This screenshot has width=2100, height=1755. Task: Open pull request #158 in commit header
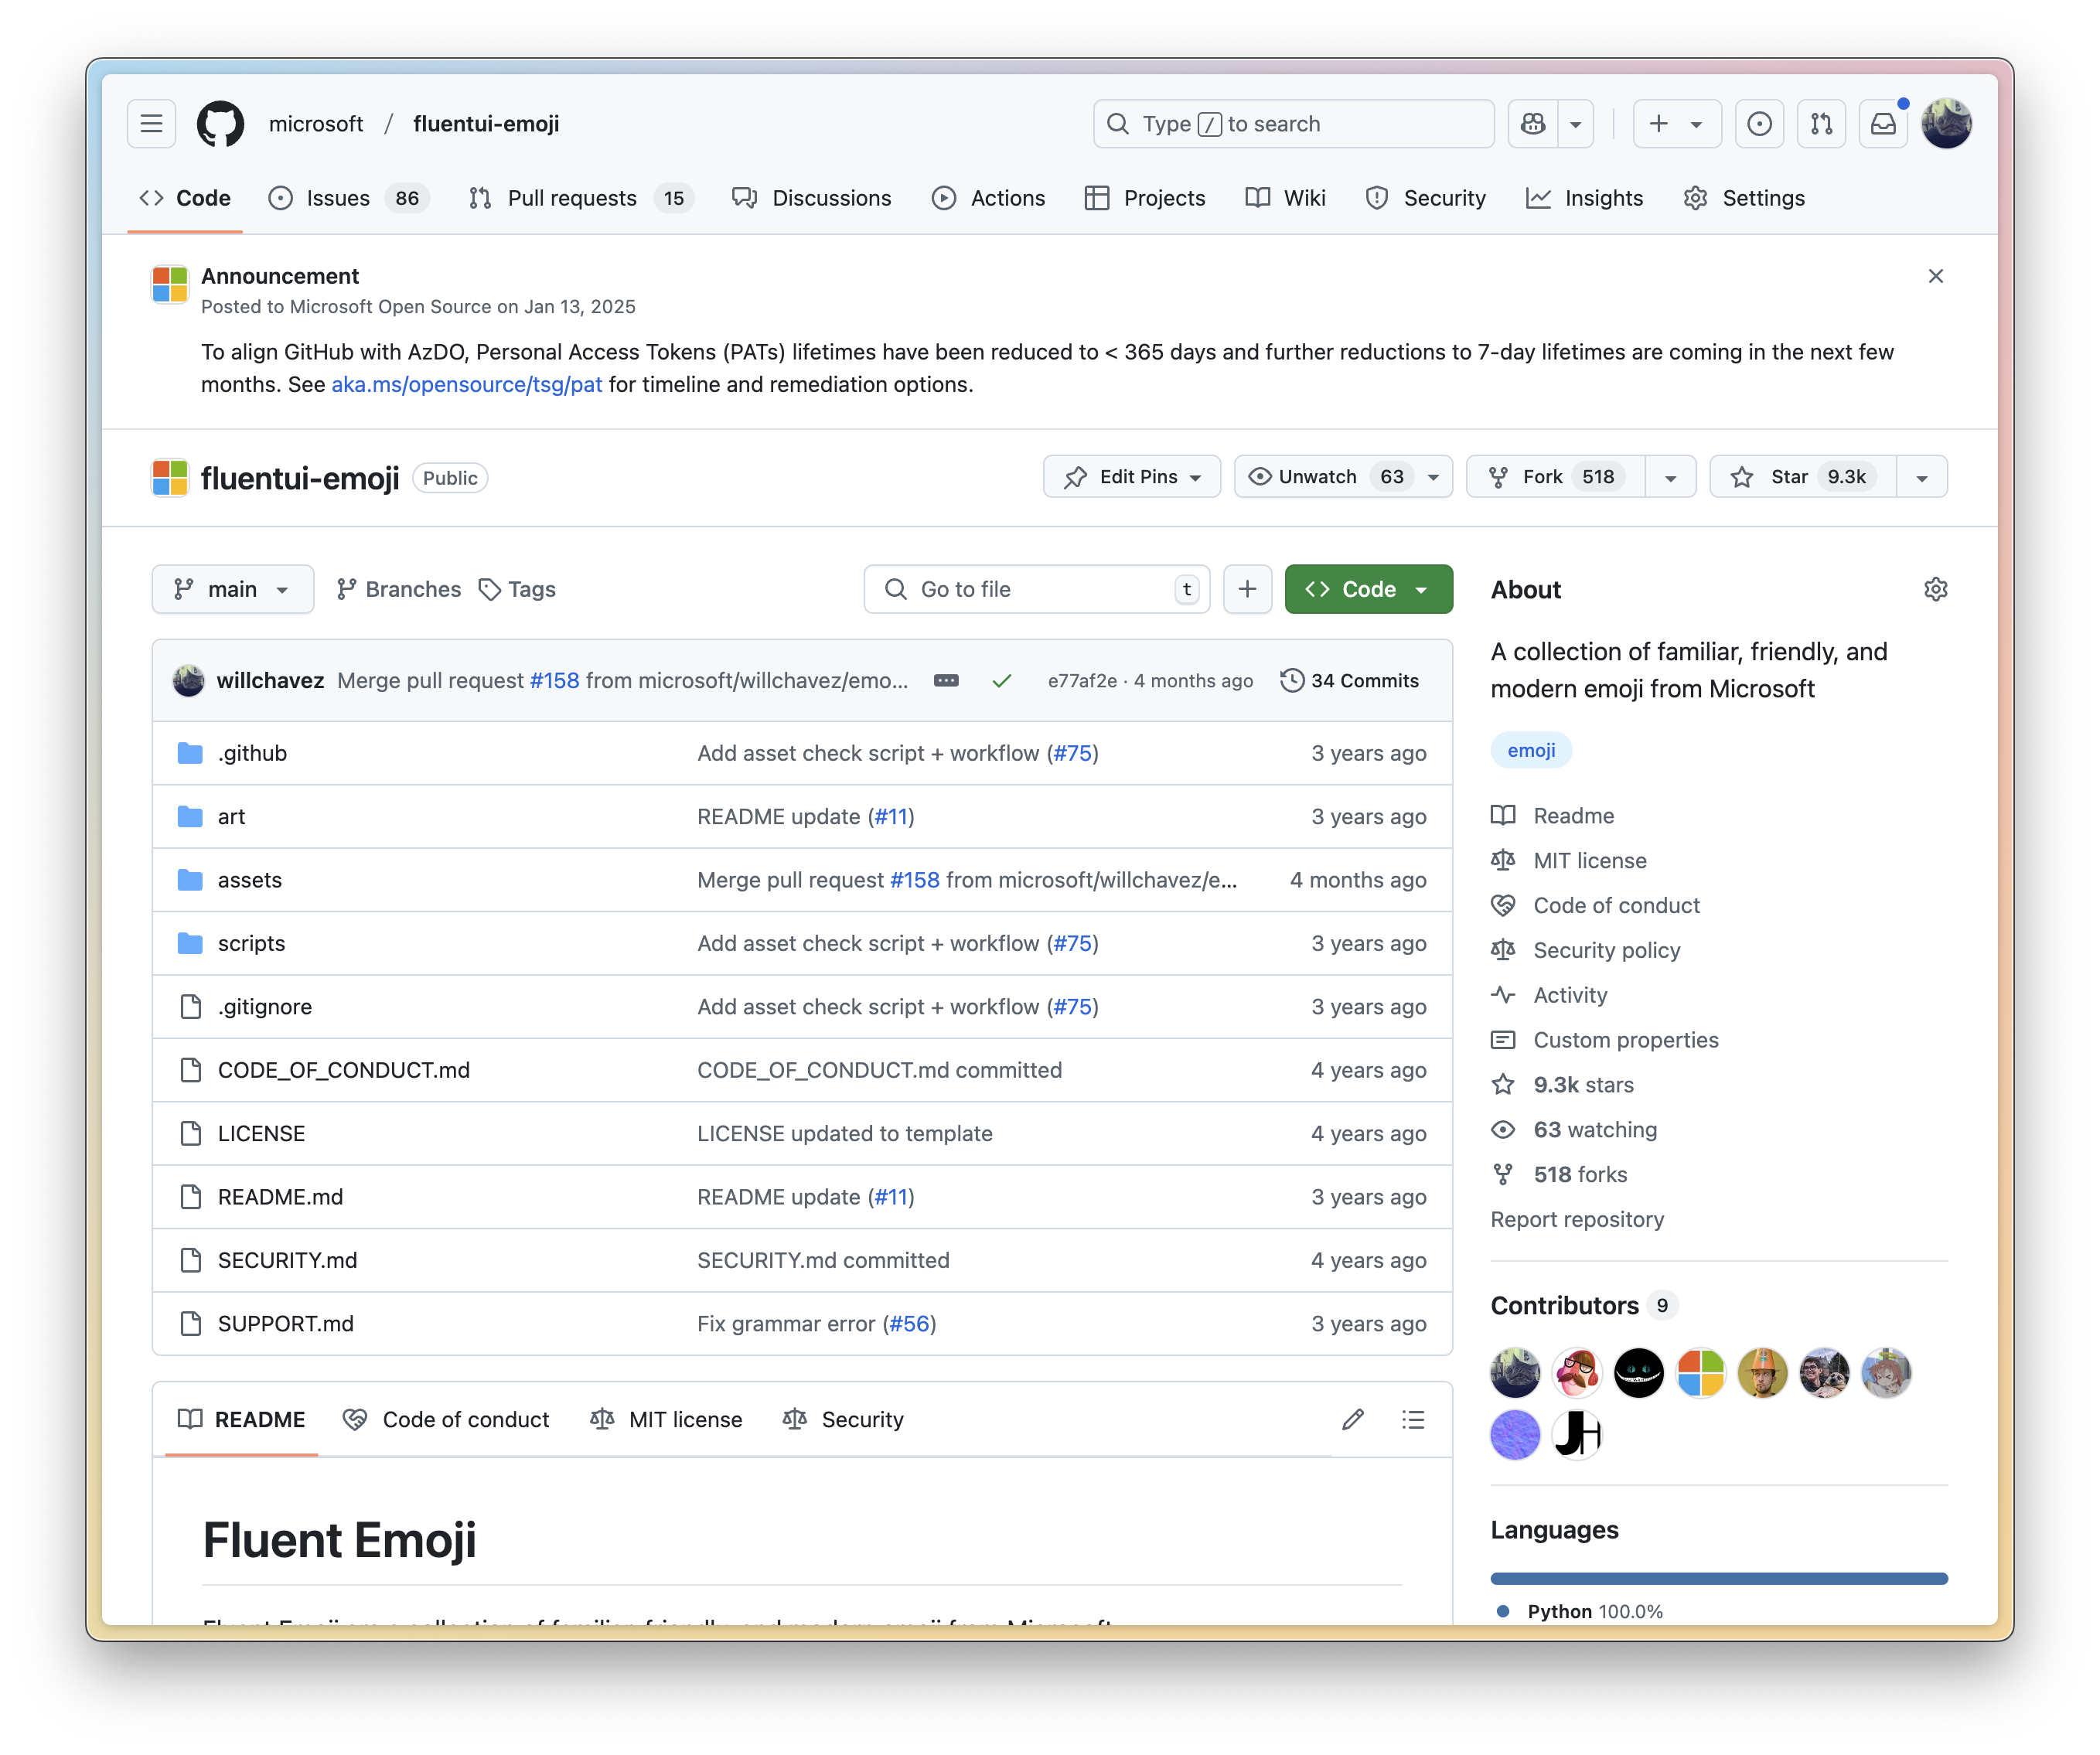click(555, 680)
